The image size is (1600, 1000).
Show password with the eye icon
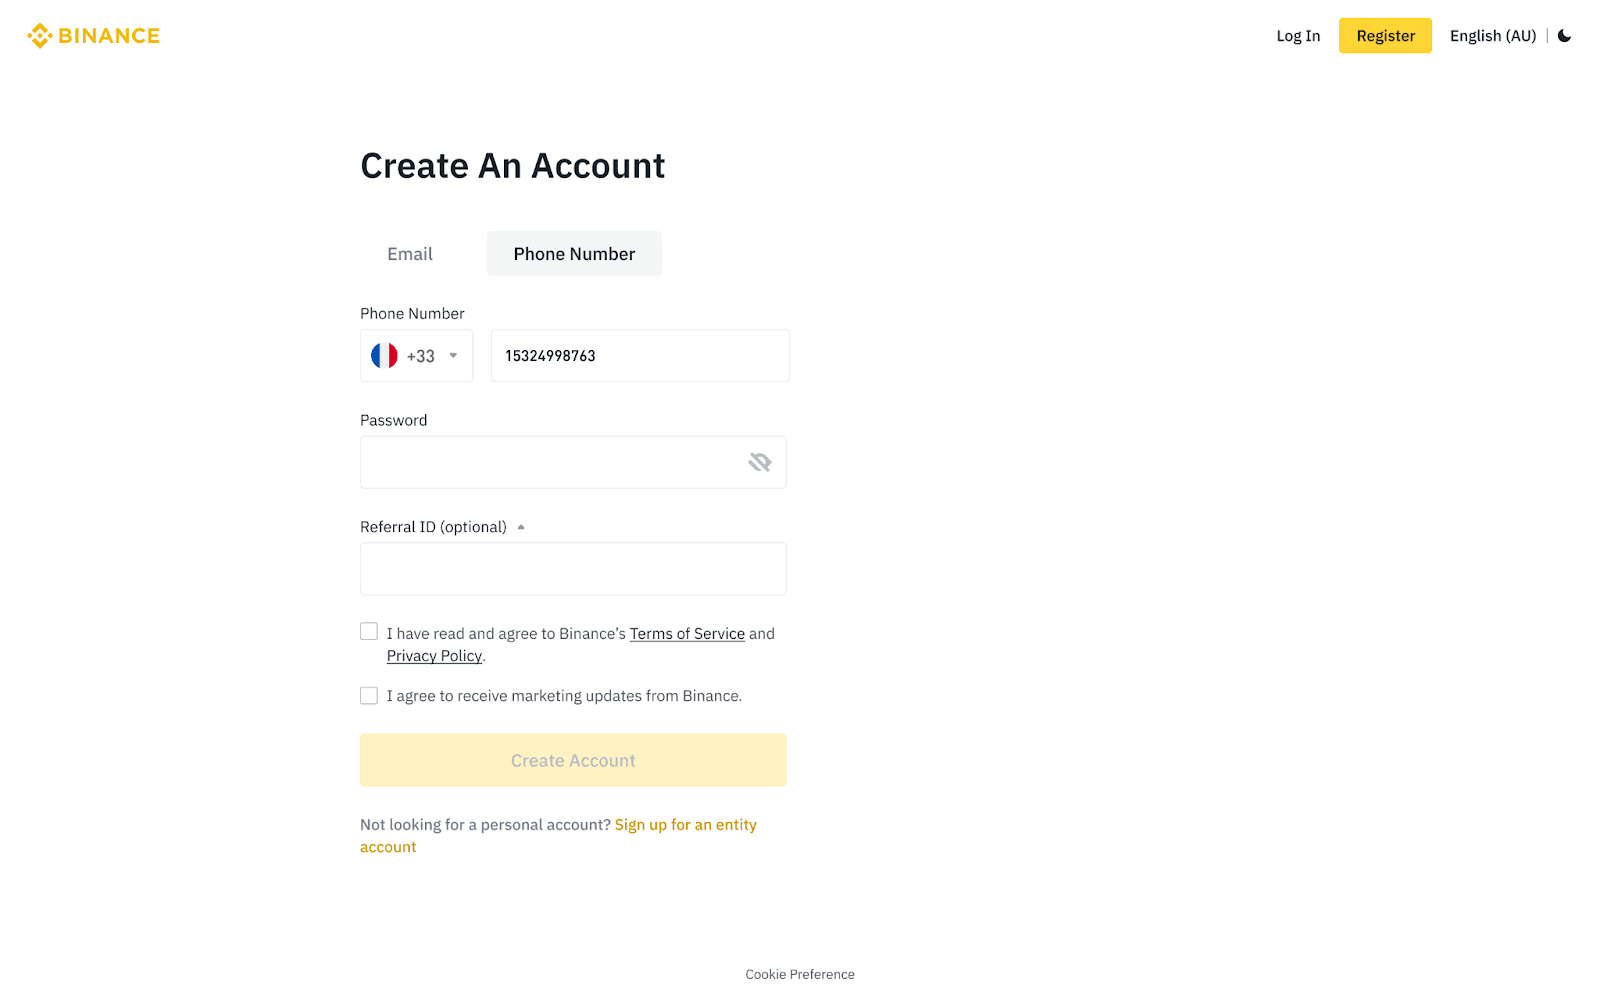pos(760,462)
